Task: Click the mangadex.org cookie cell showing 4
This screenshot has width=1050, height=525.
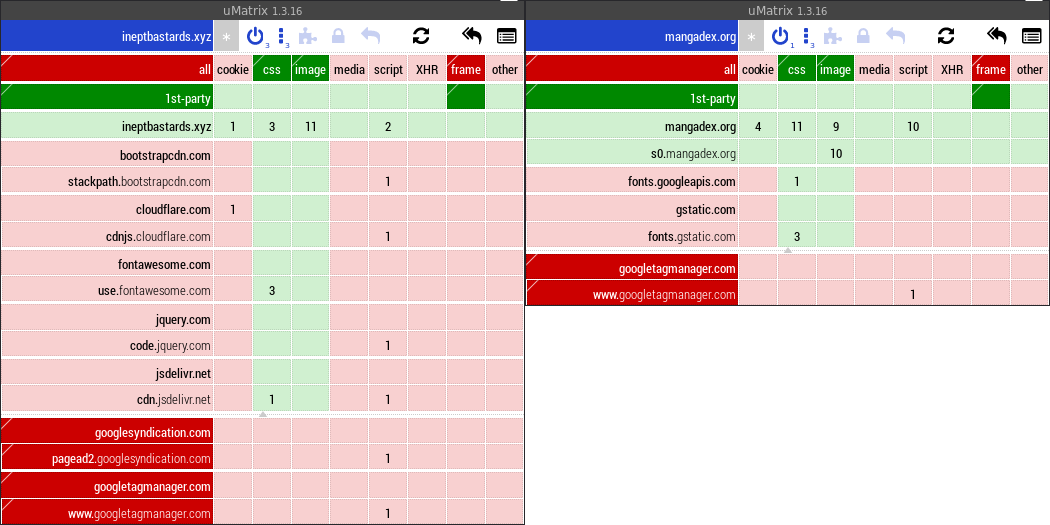Action: point(758,127)
